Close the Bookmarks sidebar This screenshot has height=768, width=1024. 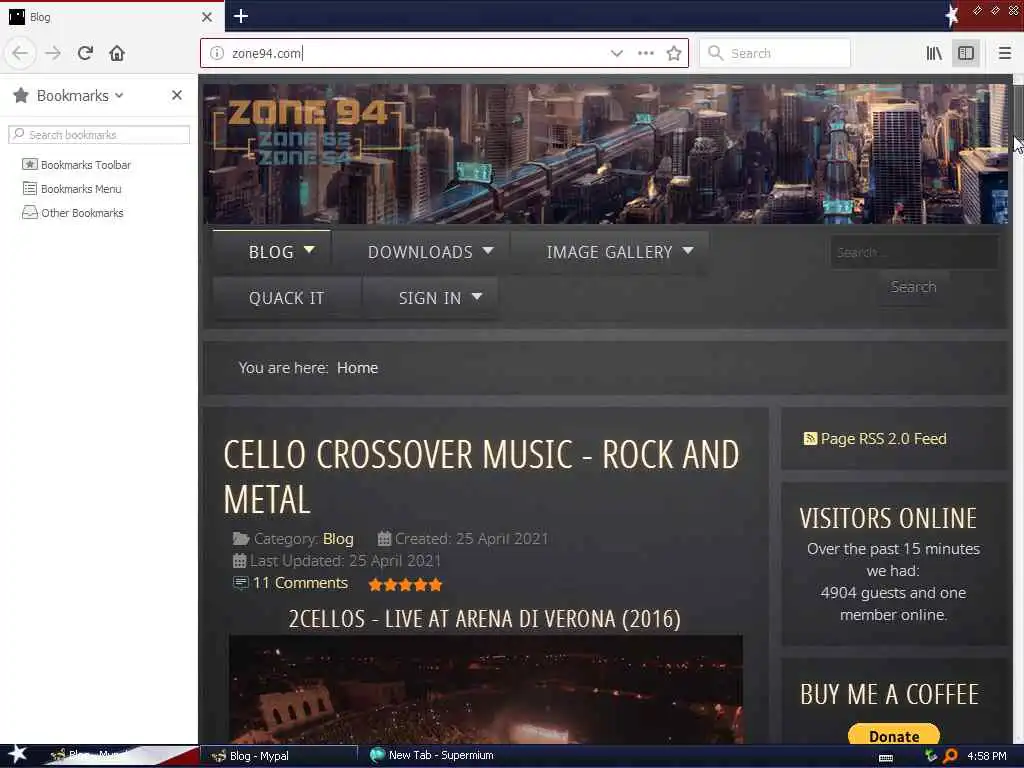point(176,95)
